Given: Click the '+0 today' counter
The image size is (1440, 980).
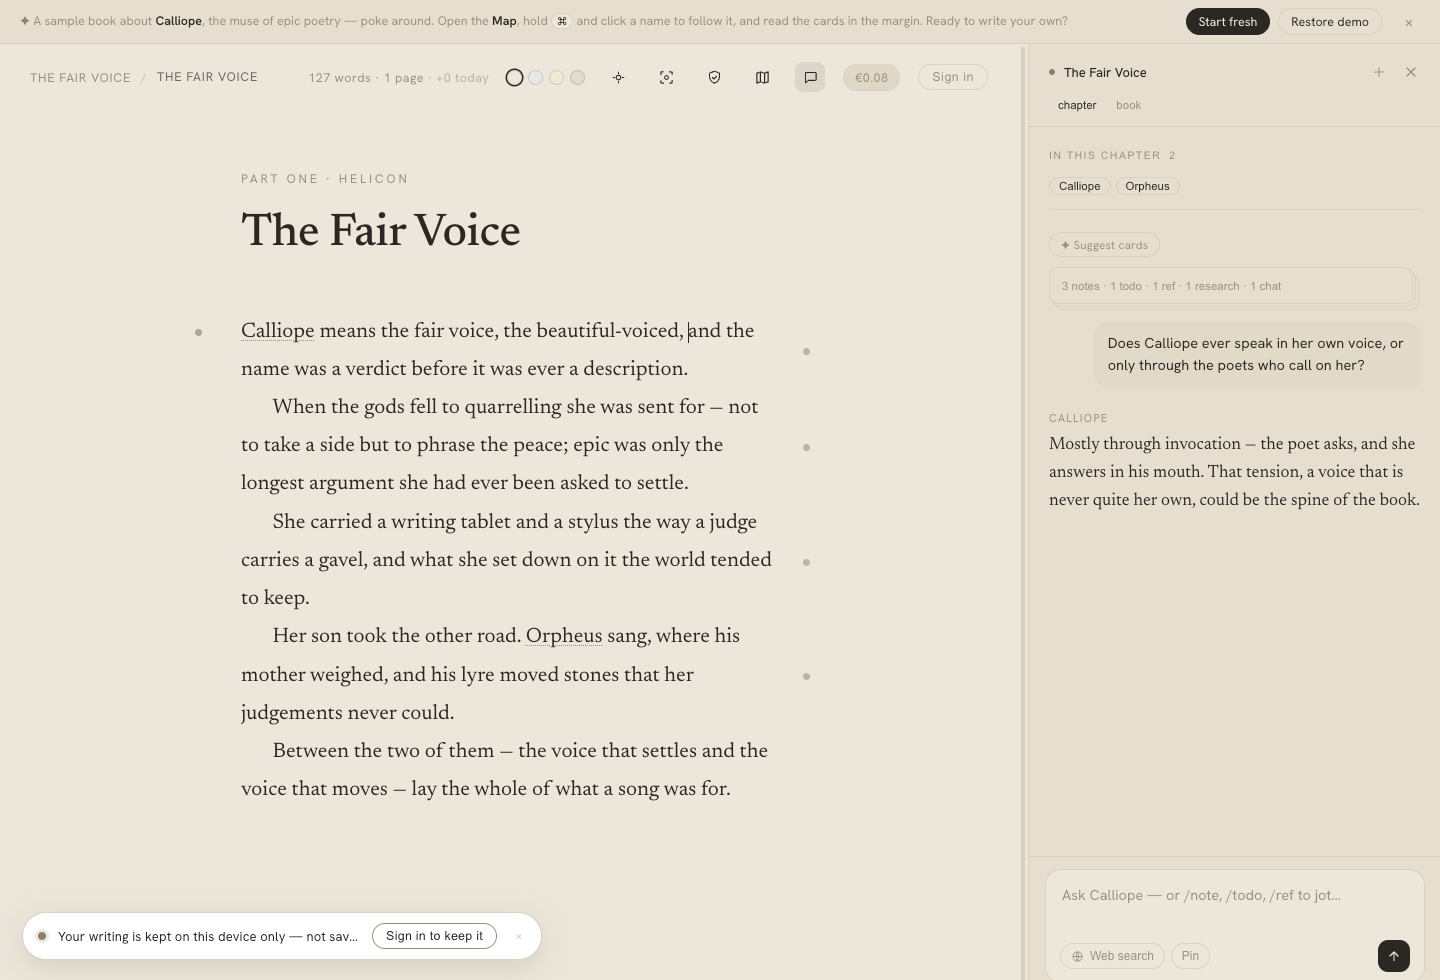Looking at the screenshot, I should [462, 78].
